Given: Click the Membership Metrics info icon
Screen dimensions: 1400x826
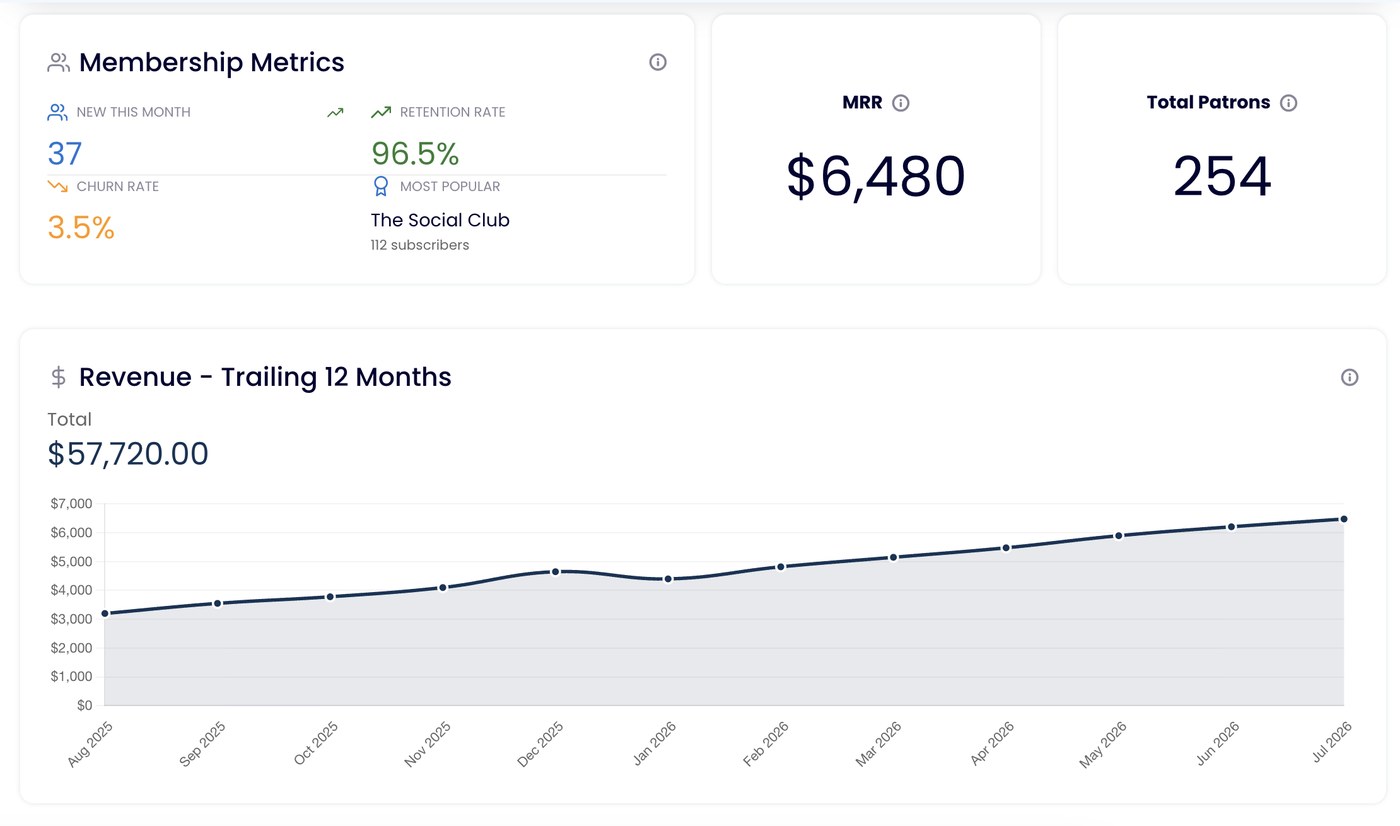Looking at the screenshot, I should [658, 62].
